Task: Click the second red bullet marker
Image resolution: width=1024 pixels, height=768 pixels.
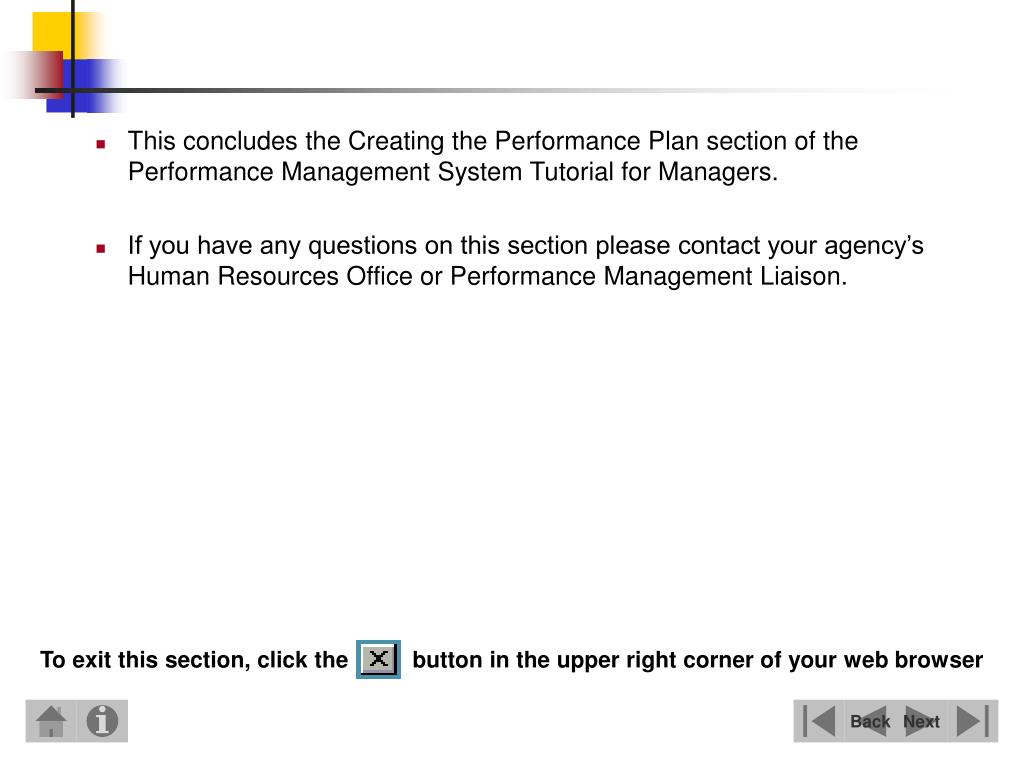Action: pyautogui.click(x=101, y=248)
